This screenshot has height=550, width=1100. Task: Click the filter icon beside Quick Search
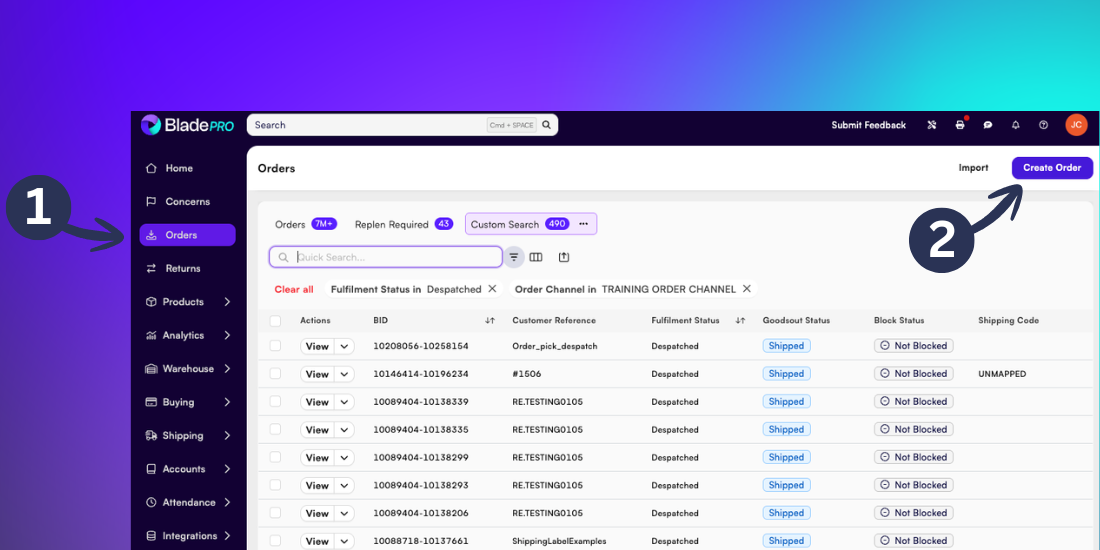[514, 257]
